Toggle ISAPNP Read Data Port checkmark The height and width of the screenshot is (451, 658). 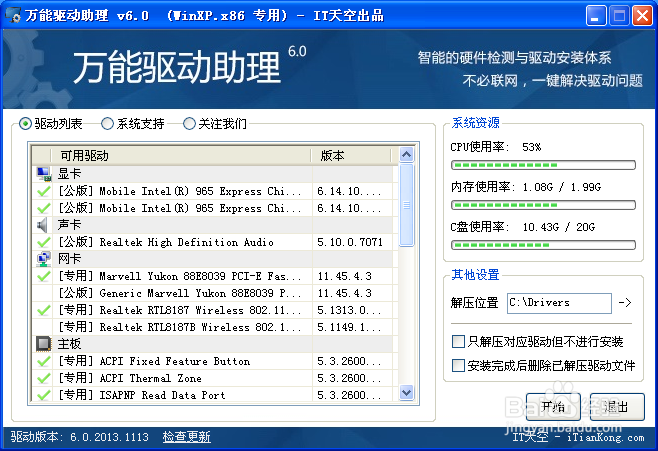pos(43,395)
